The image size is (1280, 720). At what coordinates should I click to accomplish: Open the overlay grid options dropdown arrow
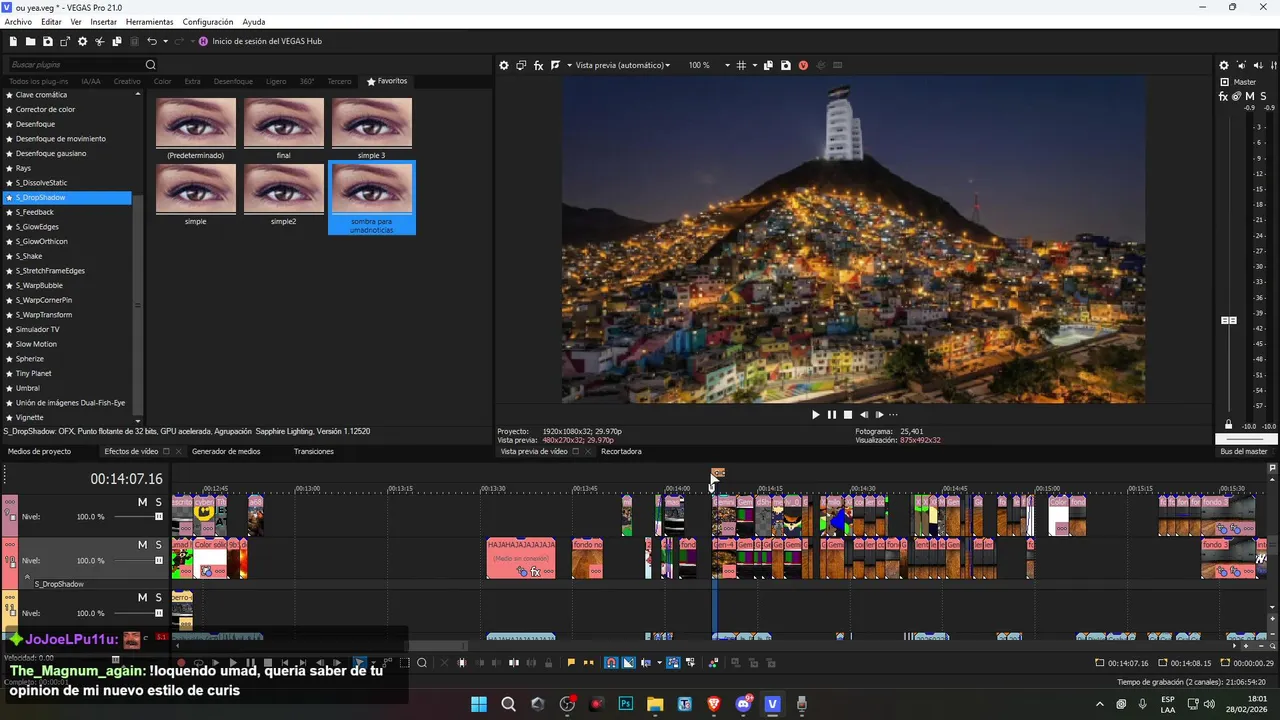753,66
